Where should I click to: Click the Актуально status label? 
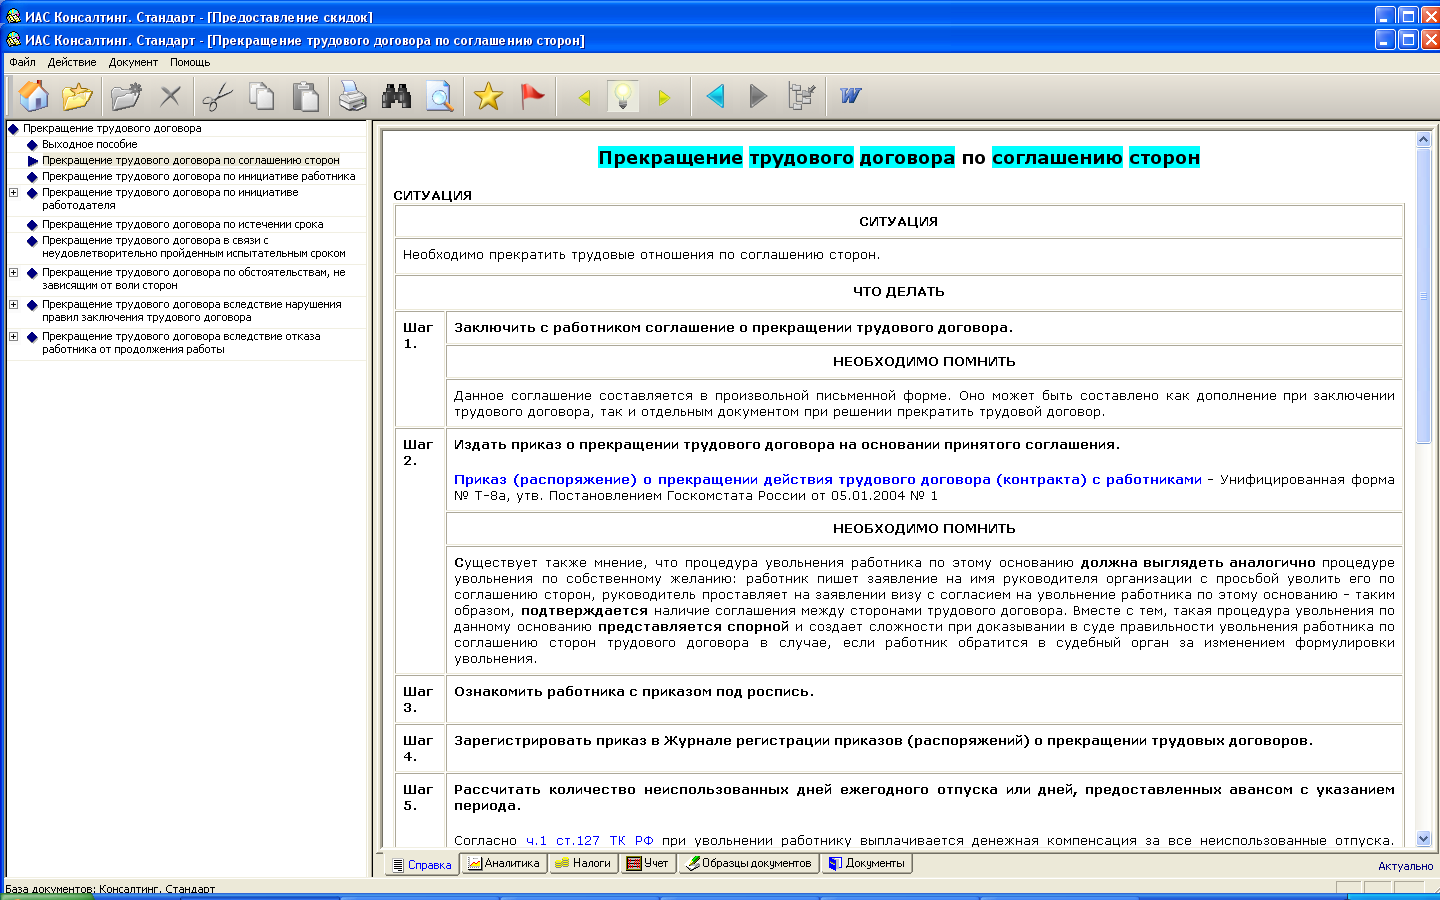click(1405, 866)
